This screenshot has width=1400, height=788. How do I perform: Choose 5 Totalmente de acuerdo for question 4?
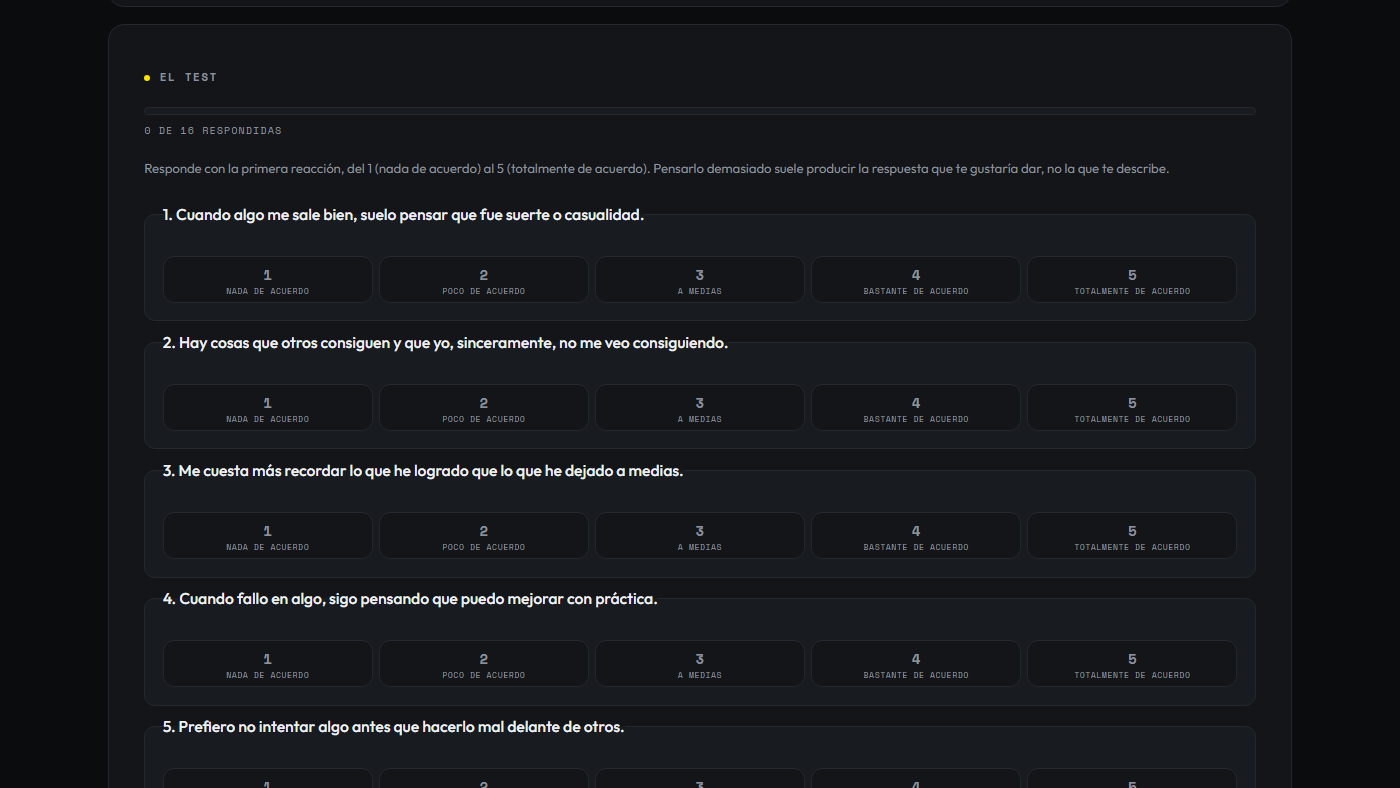coord(1132,663)
